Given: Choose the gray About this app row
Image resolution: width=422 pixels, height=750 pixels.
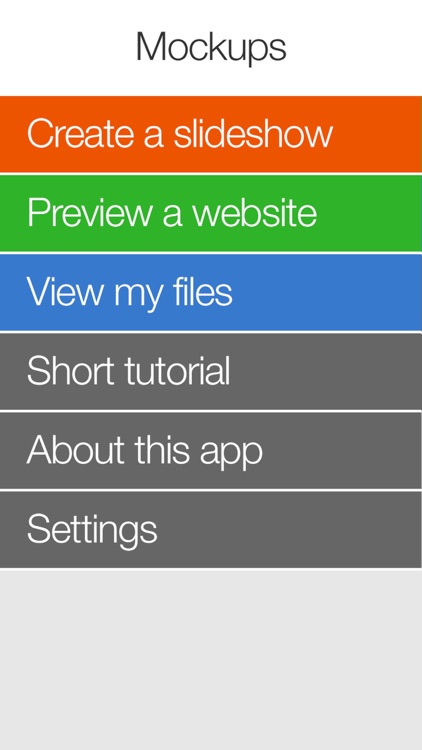Looking at the screenshot, I should [211, 451].
